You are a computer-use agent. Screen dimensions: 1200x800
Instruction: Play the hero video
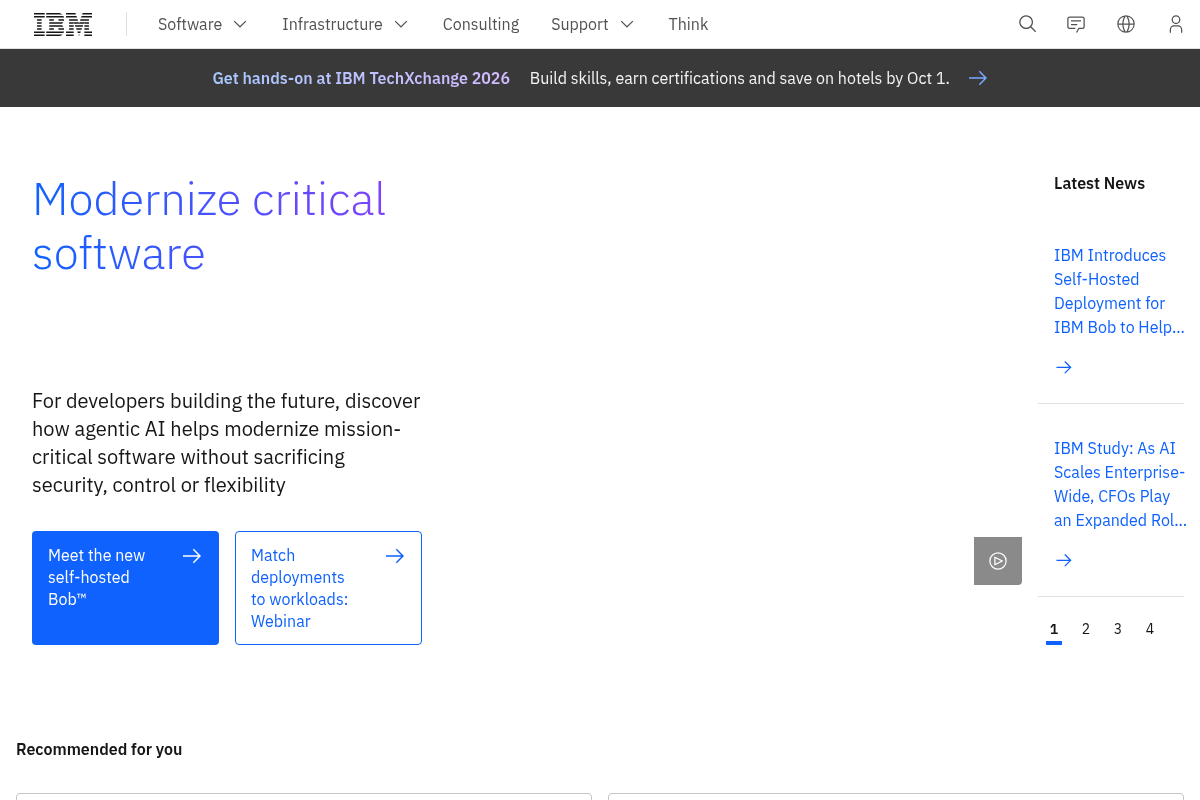(x=998, y=561)
